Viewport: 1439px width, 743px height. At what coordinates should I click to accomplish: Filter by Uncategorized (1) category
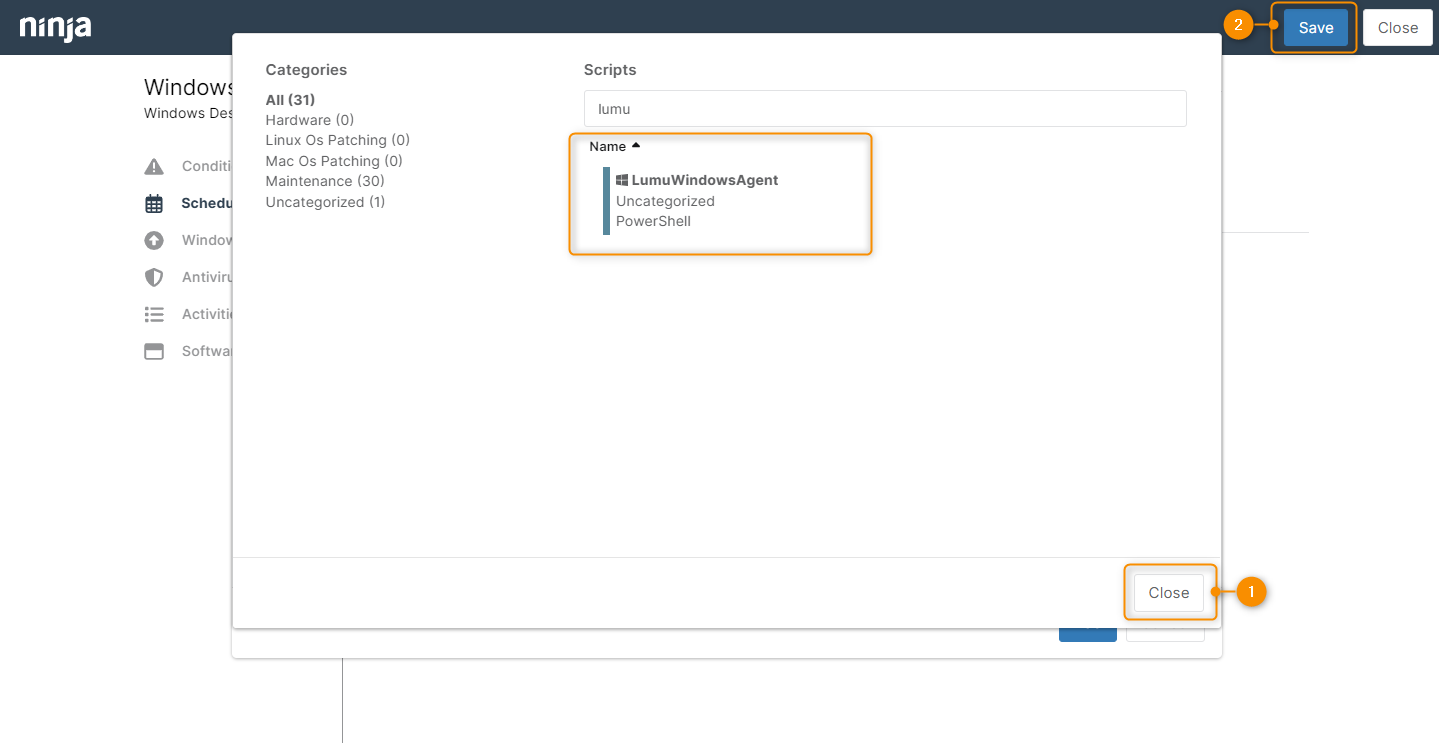tap(324, 202)
